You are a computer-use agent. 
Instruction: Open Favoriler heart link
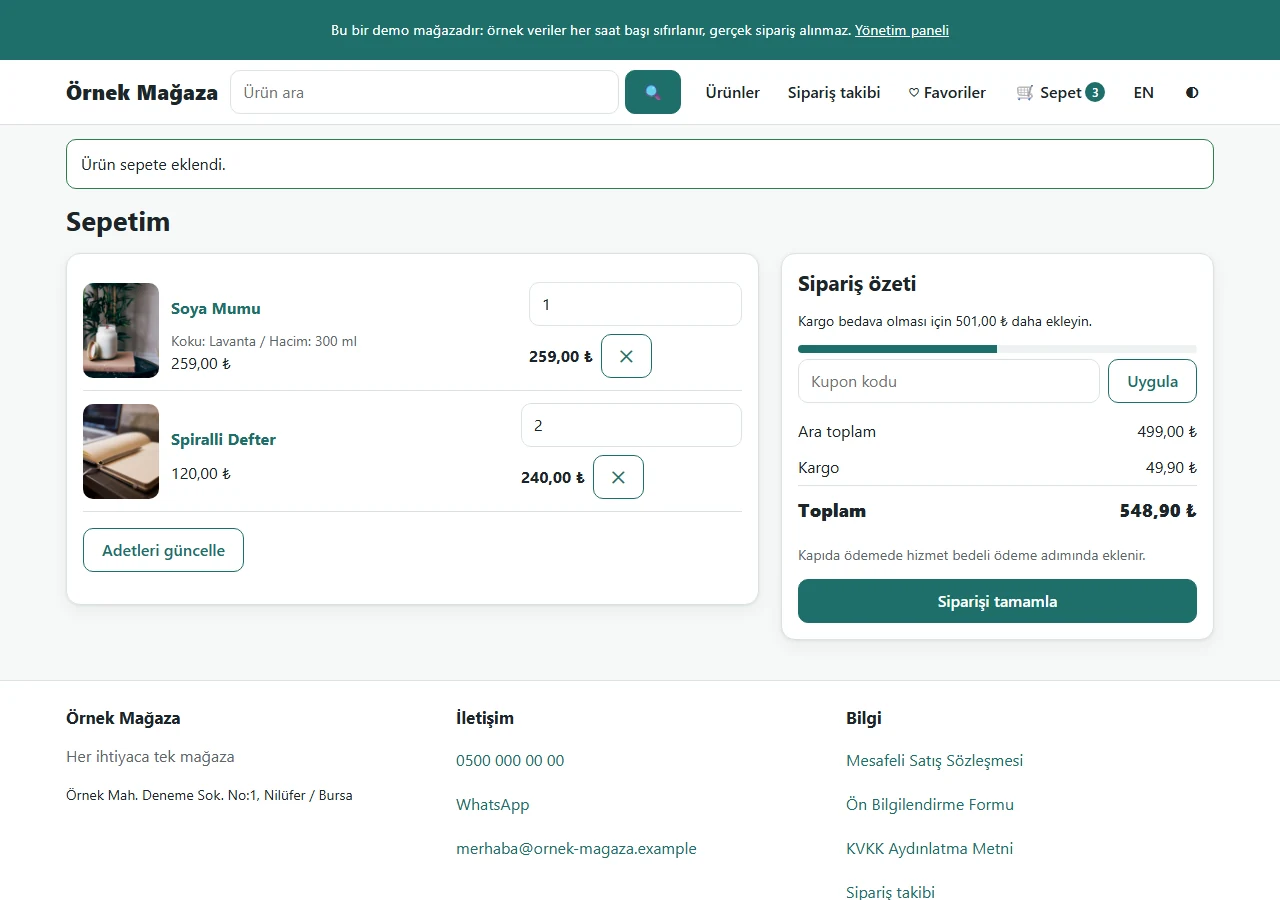(x=947, y=92)
